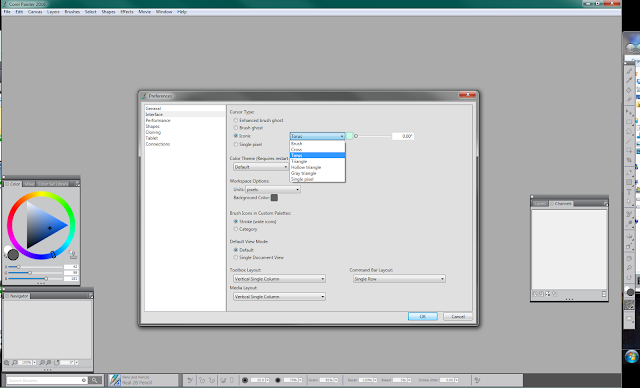Switch to the Mixer tab
The image size is (640, 388).
pyautogui.click(x=29, y=184)
